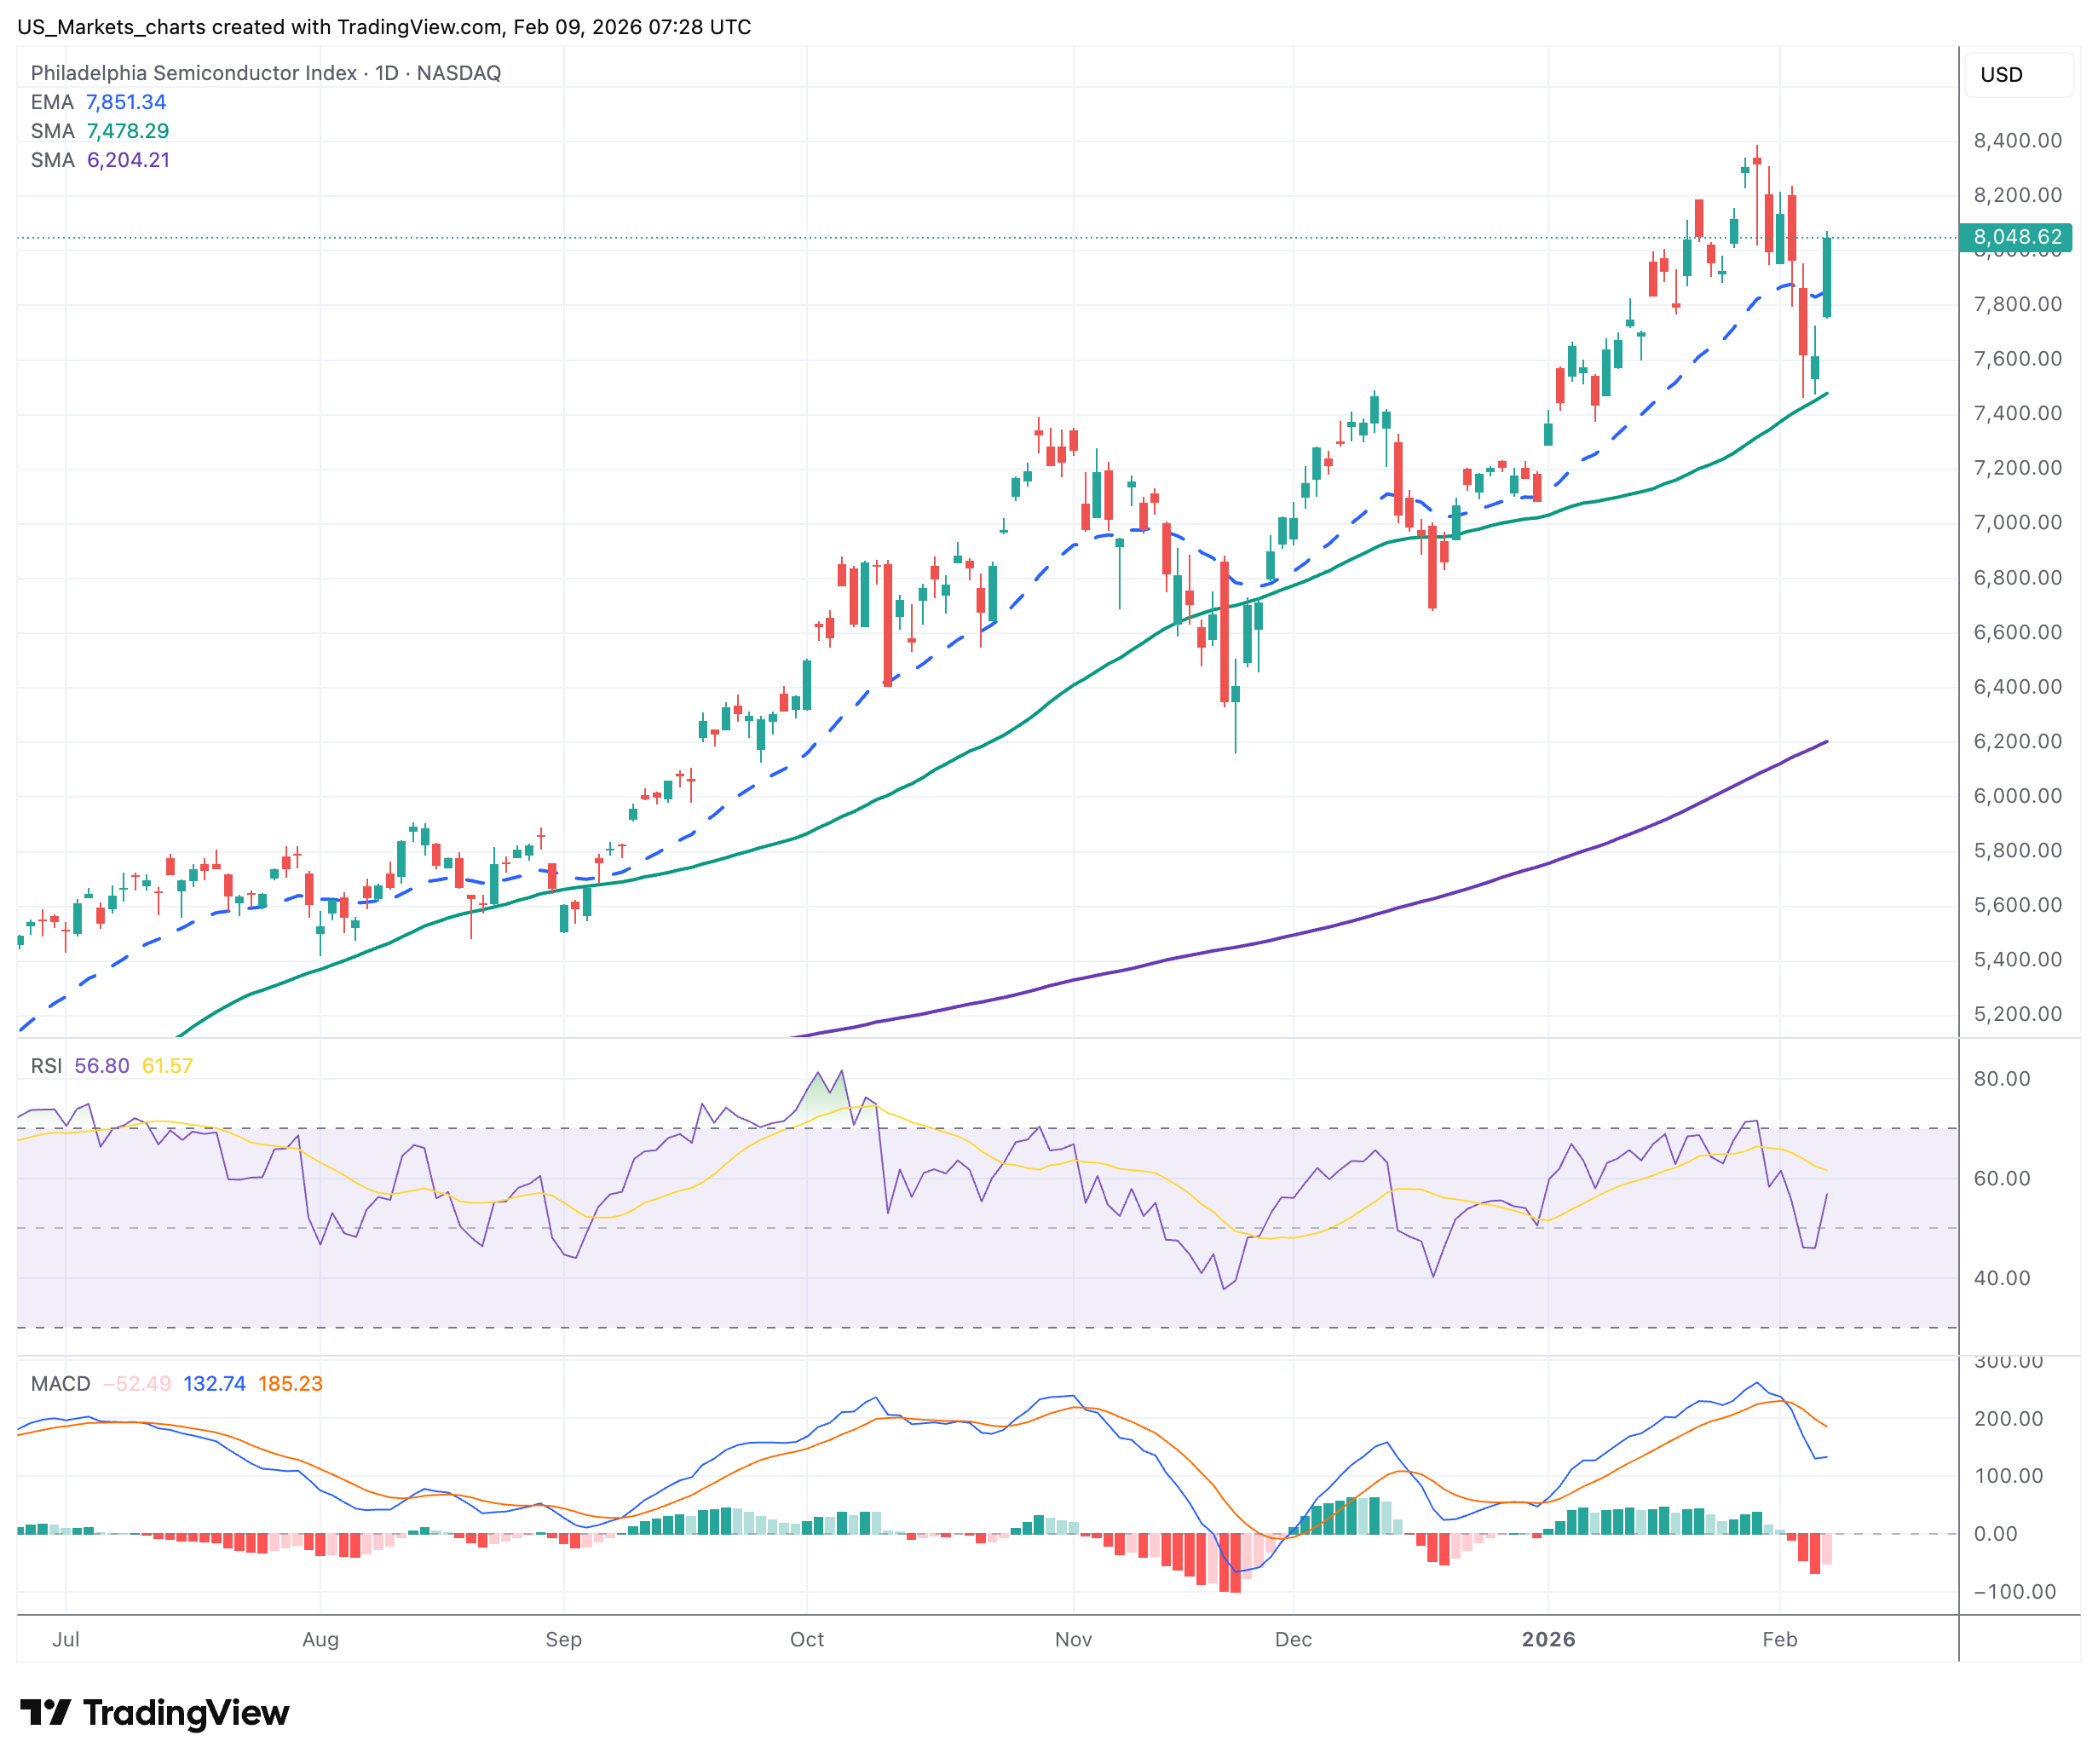Select the USD currency label

tap(2000, 75)
